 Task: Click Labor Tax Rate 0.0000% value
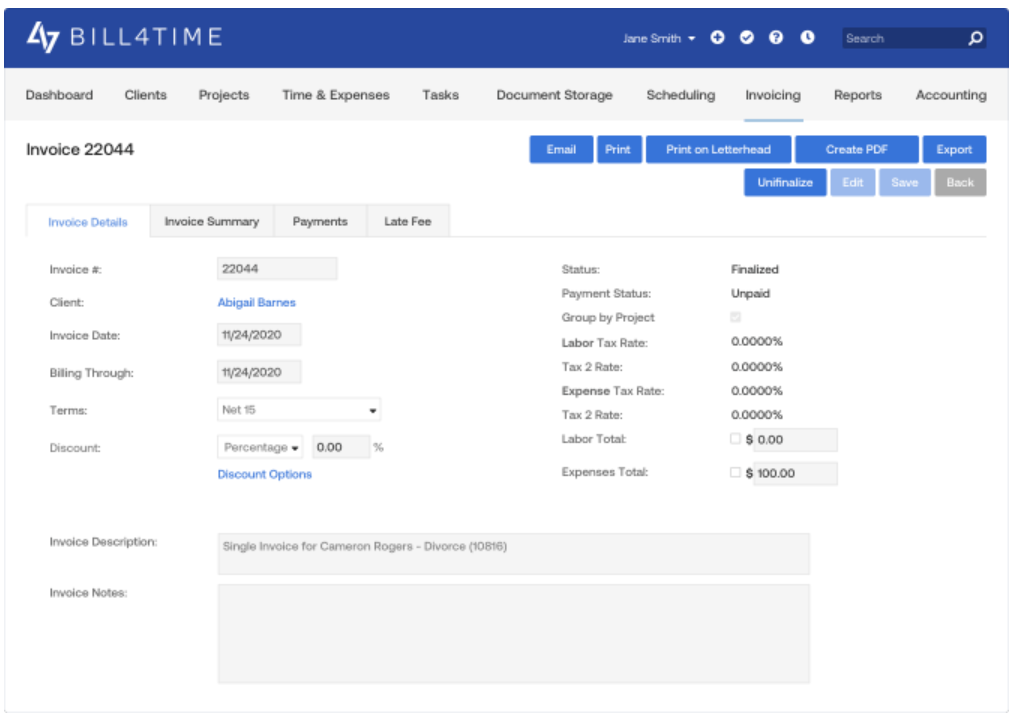757,341
